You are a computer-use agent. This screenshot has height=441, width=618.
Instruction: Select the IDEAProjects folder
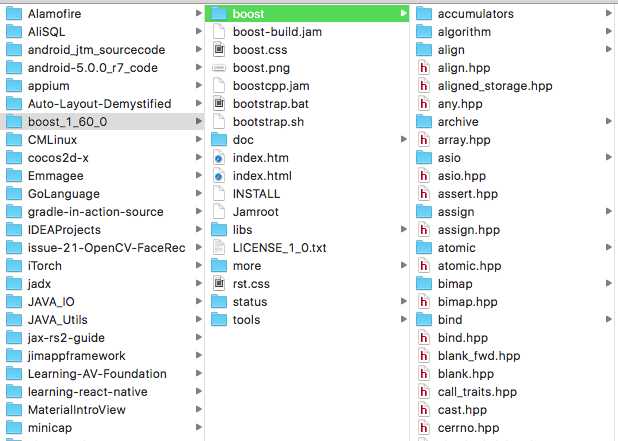click(102, 230)
